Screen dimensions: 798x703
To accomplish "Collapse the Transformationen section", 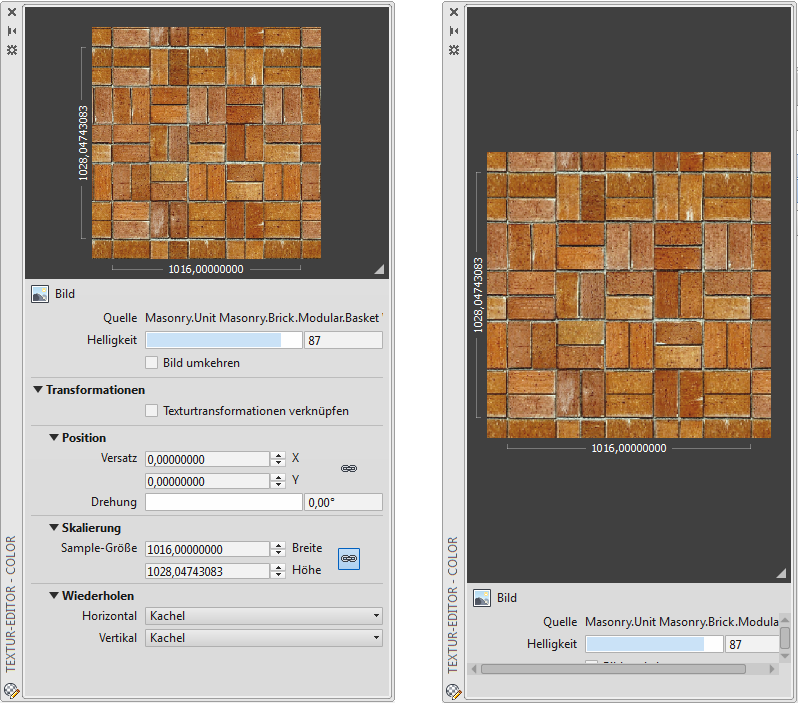I will coord(38,390).
